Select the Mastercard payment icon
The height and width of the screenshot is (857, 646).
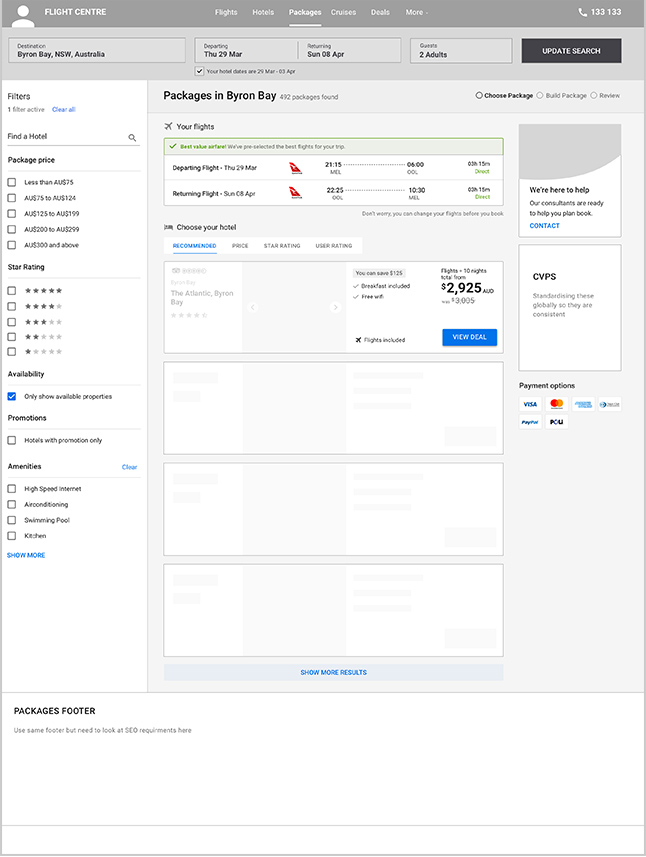557,404
